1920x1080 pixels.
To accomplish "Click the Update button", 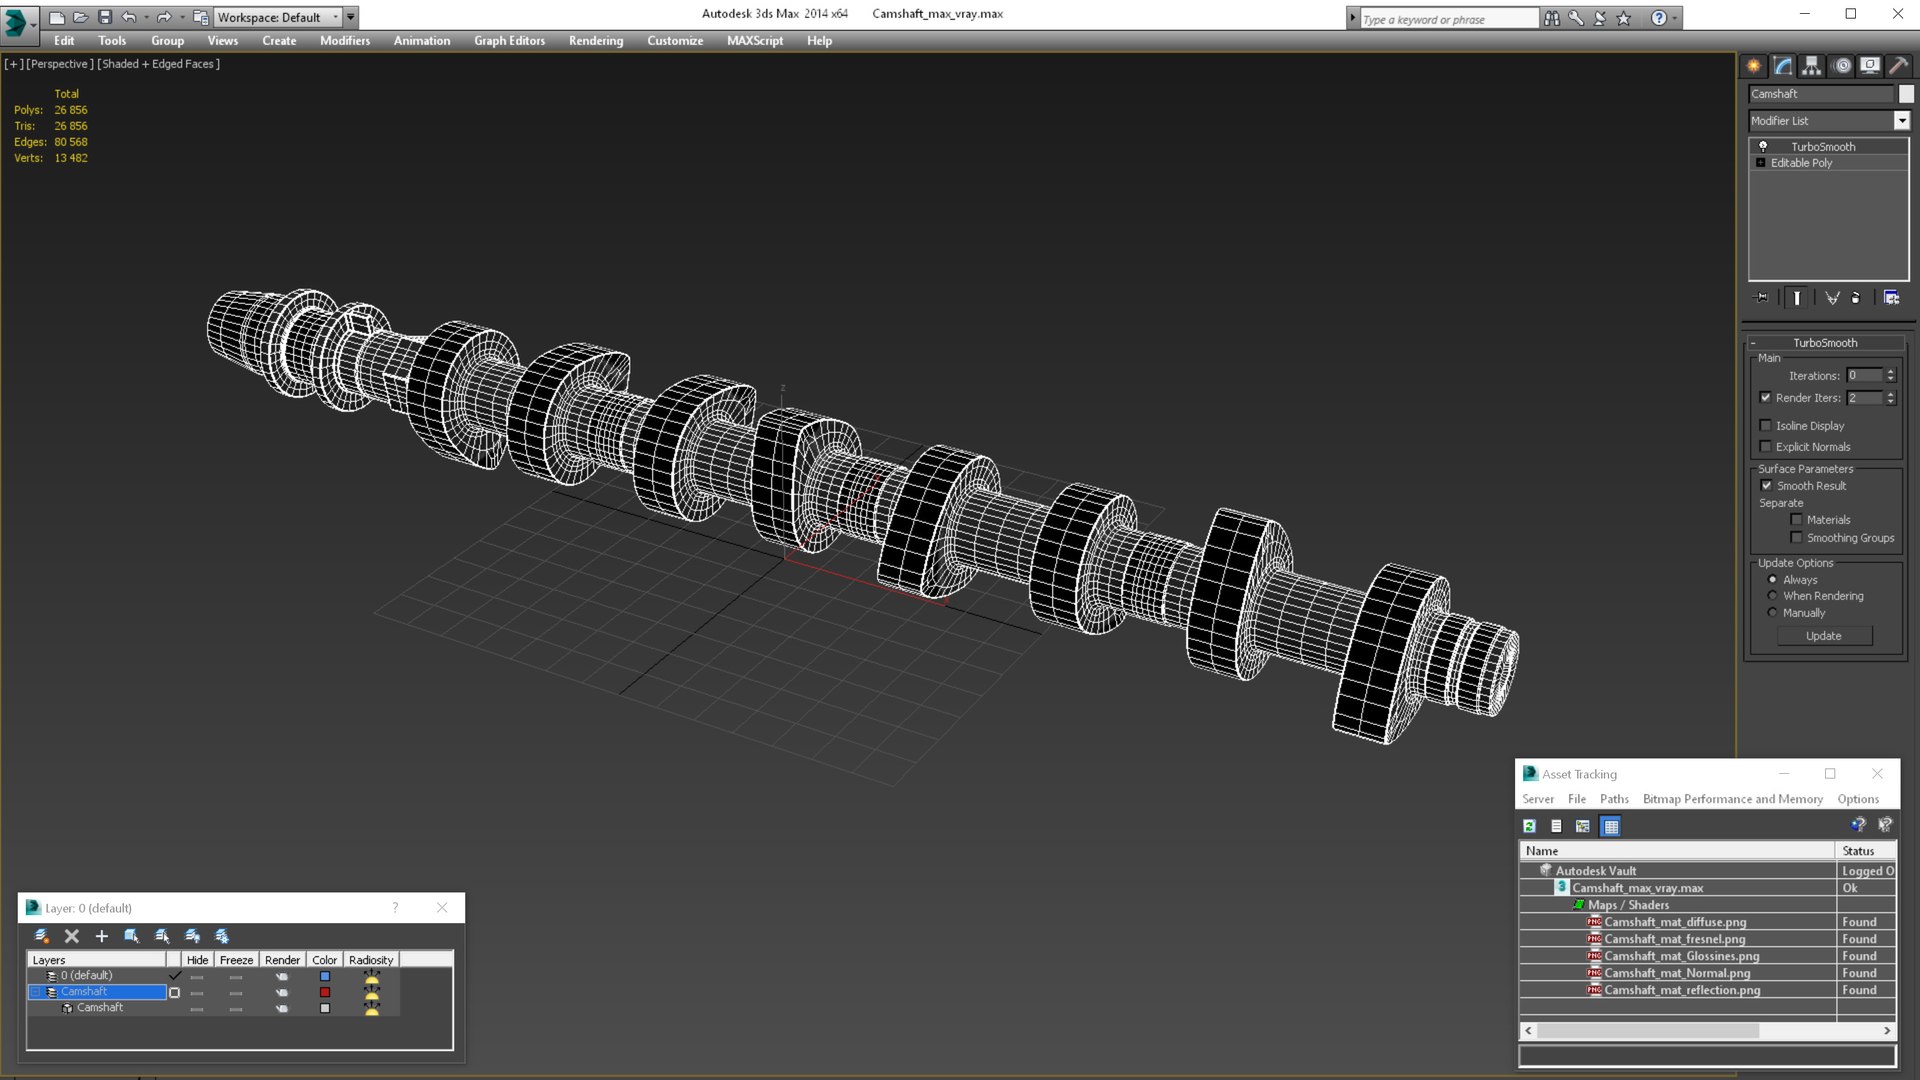I will pos(1823,636).
